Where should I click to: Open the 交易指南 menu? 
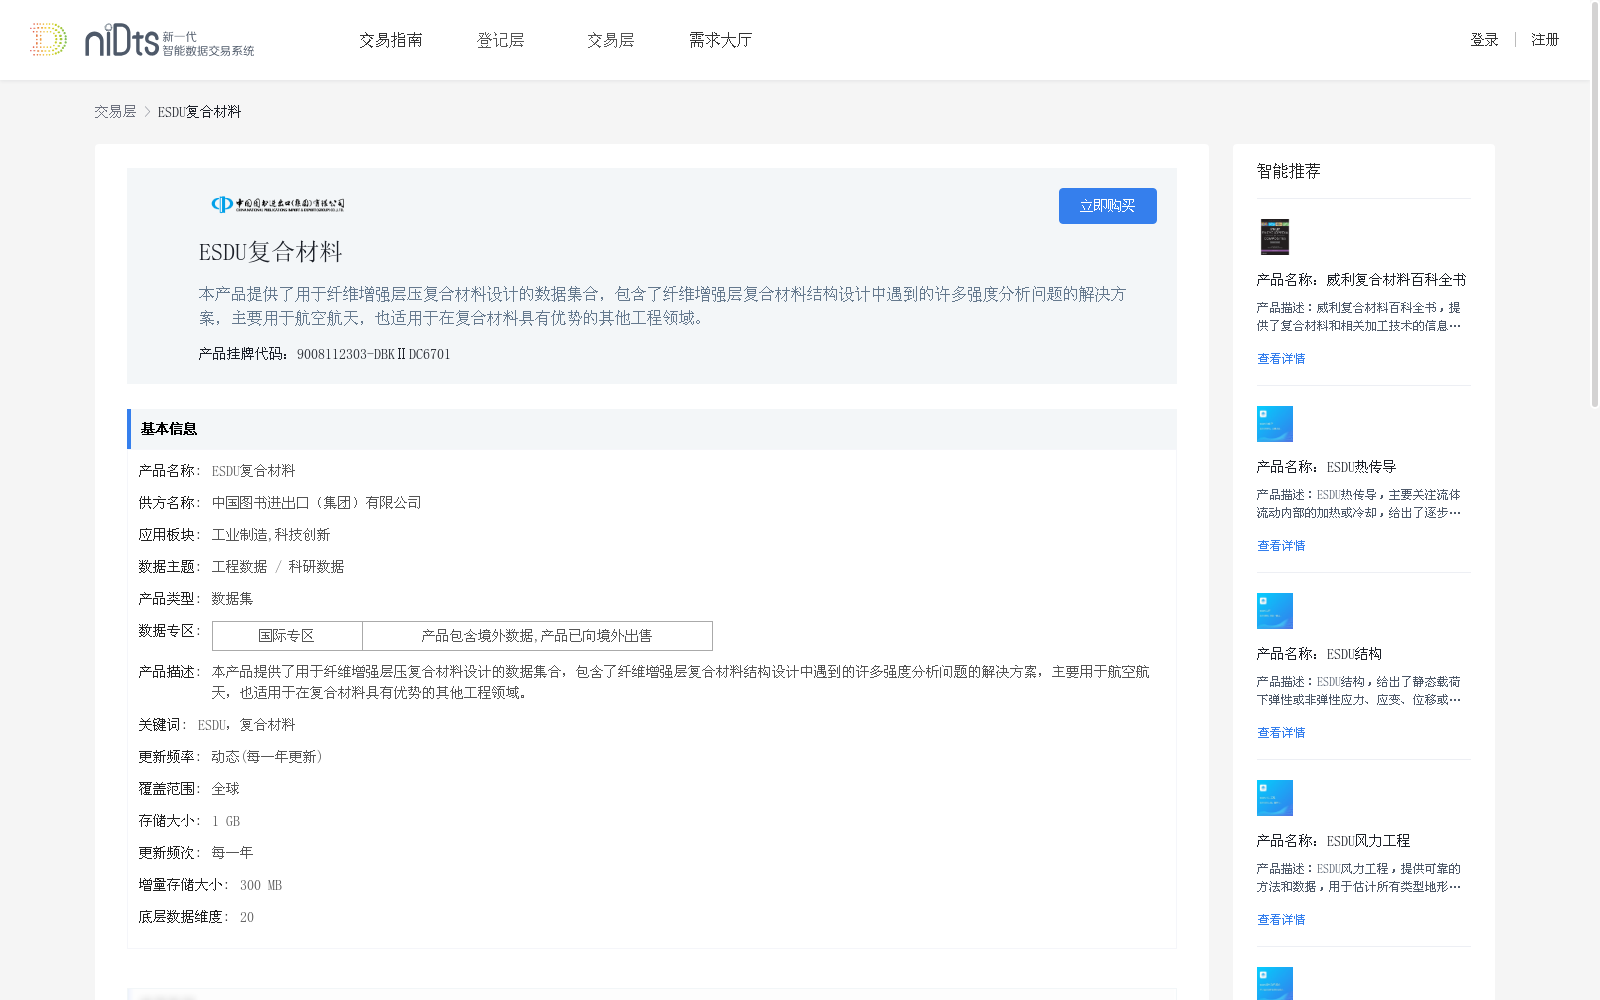pos(391,40)
